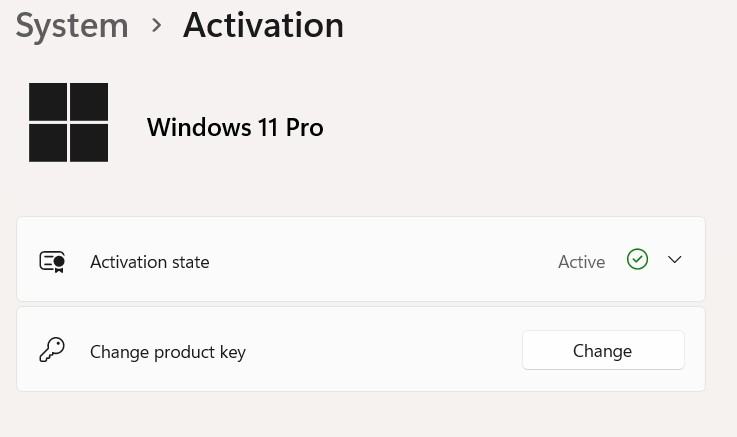737x437 pixels.
Task: Click blank background below the Change product key card
Action: [x=360, y=415]
